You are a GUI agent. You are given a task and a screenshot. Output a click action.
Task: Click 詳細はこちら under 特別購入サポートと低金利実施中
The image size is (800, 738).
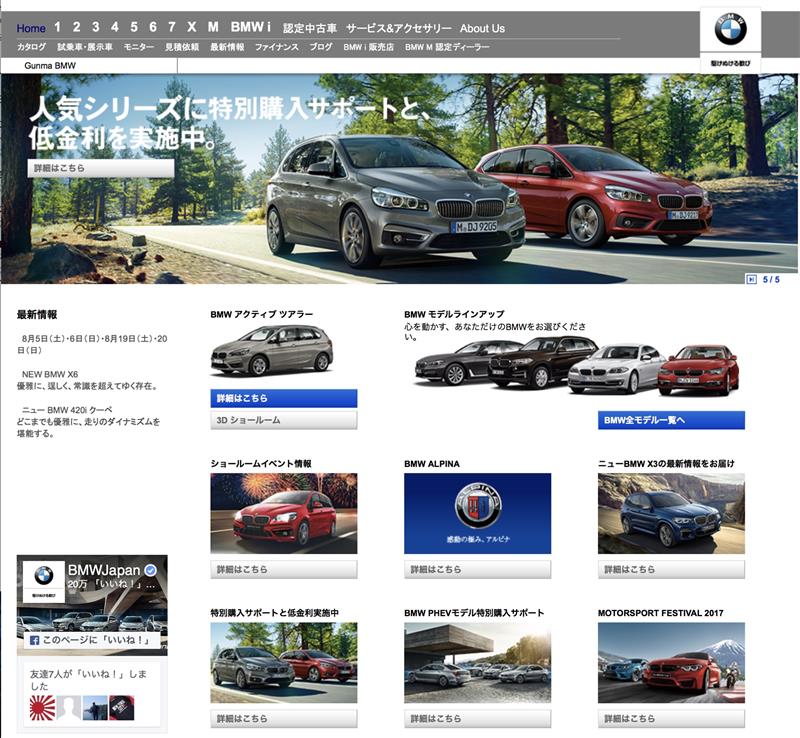pos(284,719)
